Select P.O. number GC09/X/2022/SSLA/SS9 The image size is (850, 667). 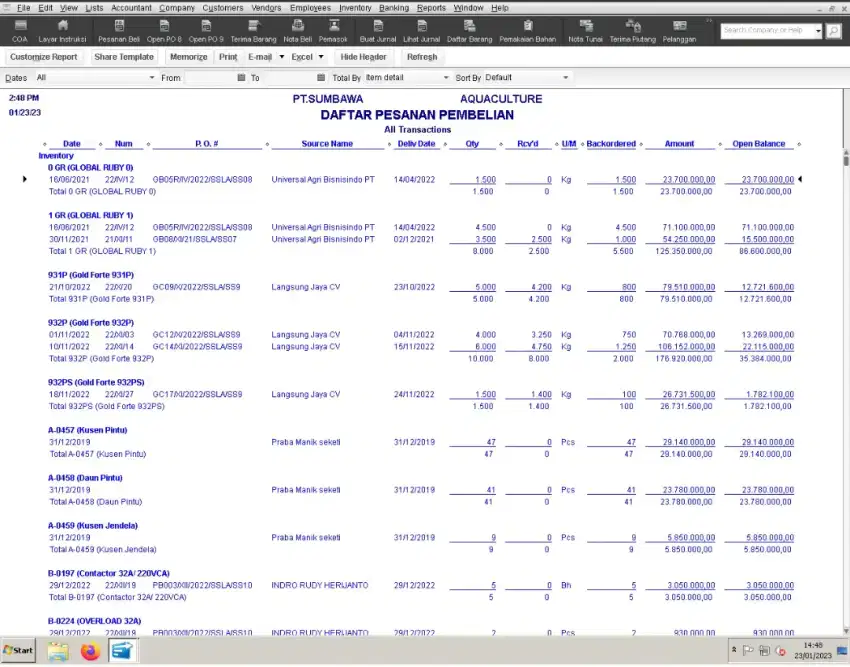click(x=196, y=287)
